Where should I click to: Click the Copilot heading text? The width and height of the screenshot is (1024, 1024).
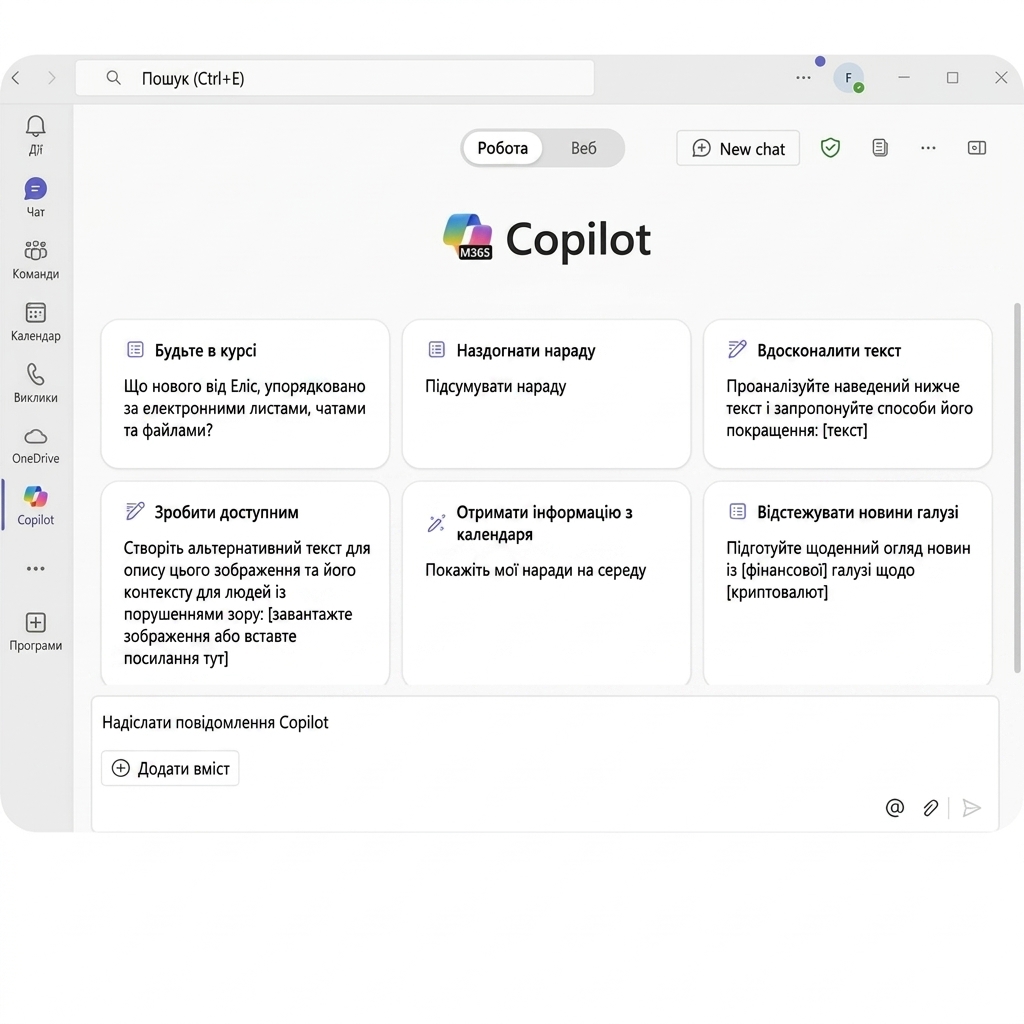click(578, 239)
